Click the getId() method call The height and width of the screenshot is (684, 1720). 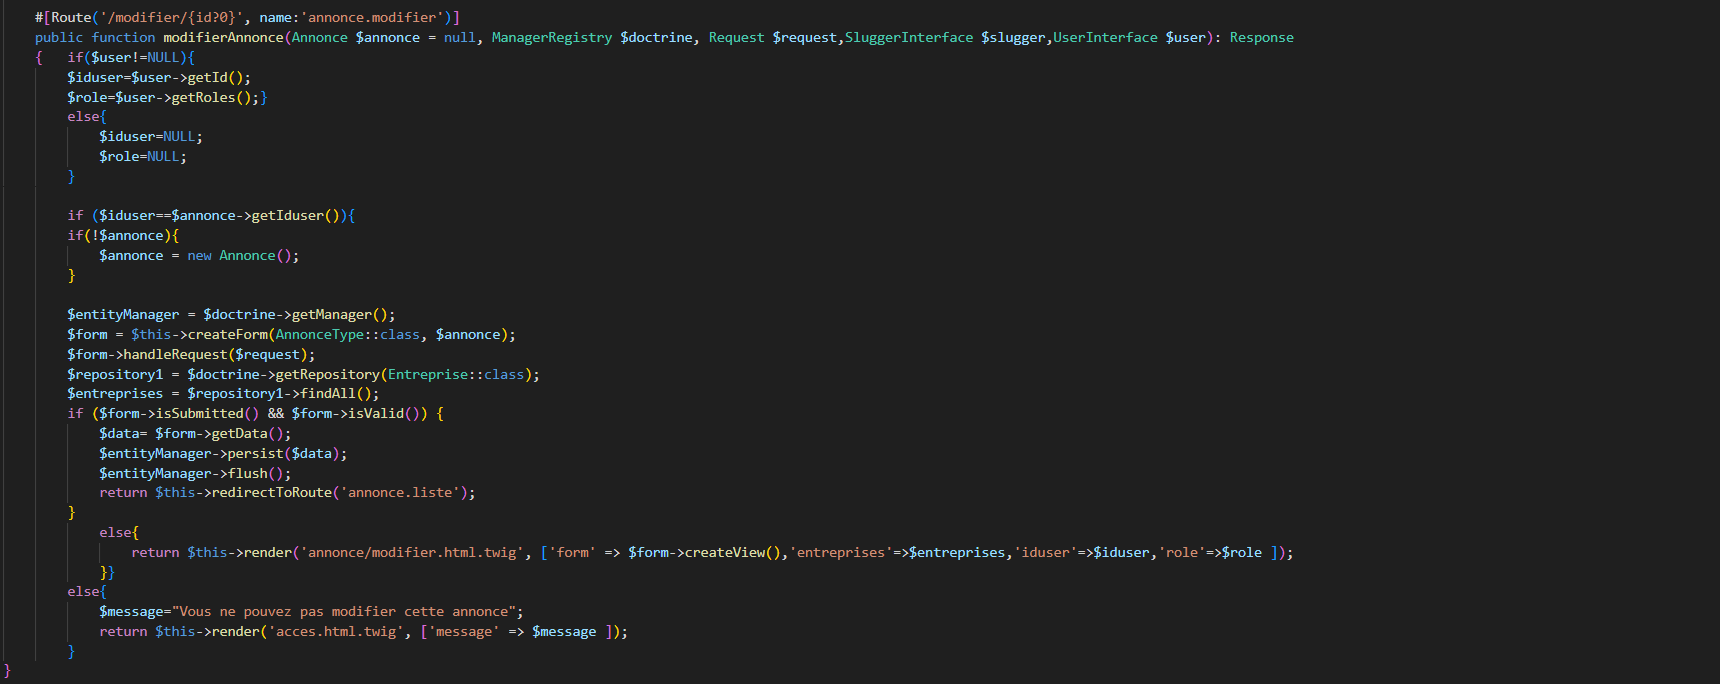(x=215, y=77)
